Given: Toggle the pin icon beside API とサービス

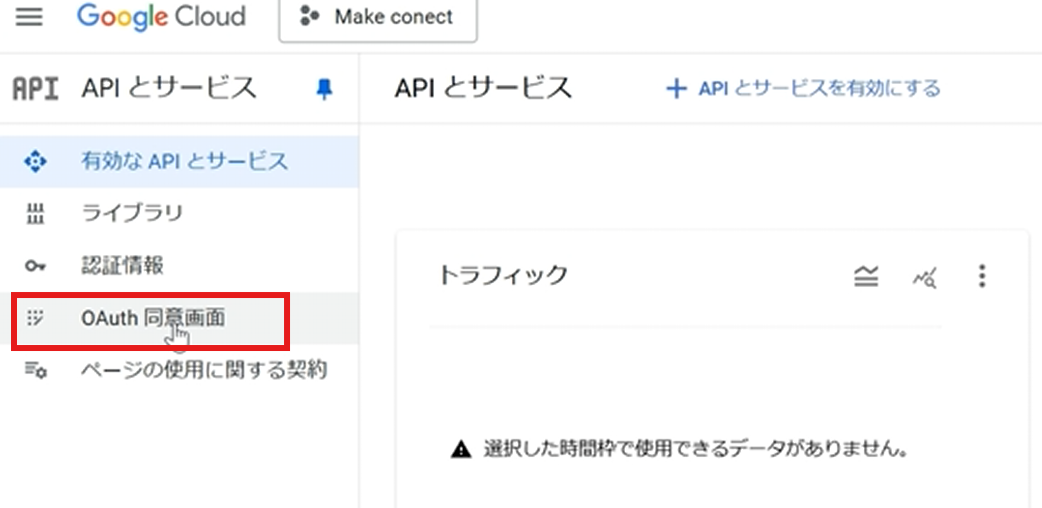Looking at the screenshot, I should point(323,89).
